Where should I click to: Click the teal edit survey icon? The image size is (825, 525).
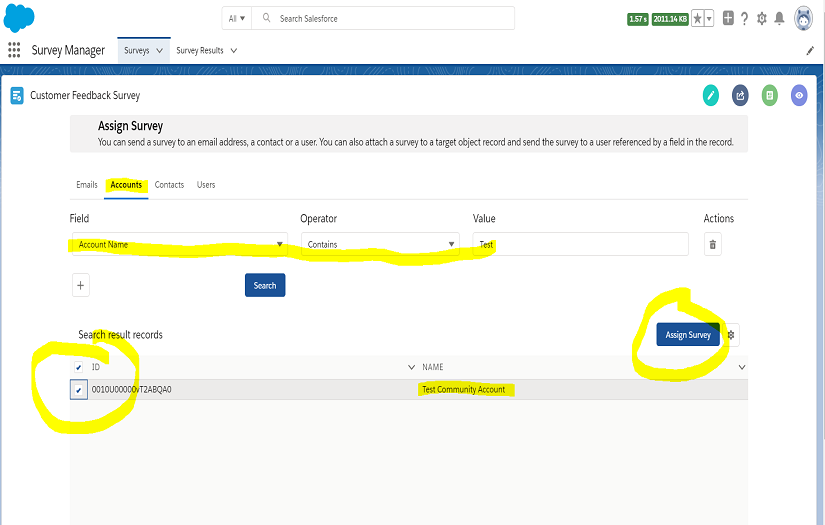point(711,95)
